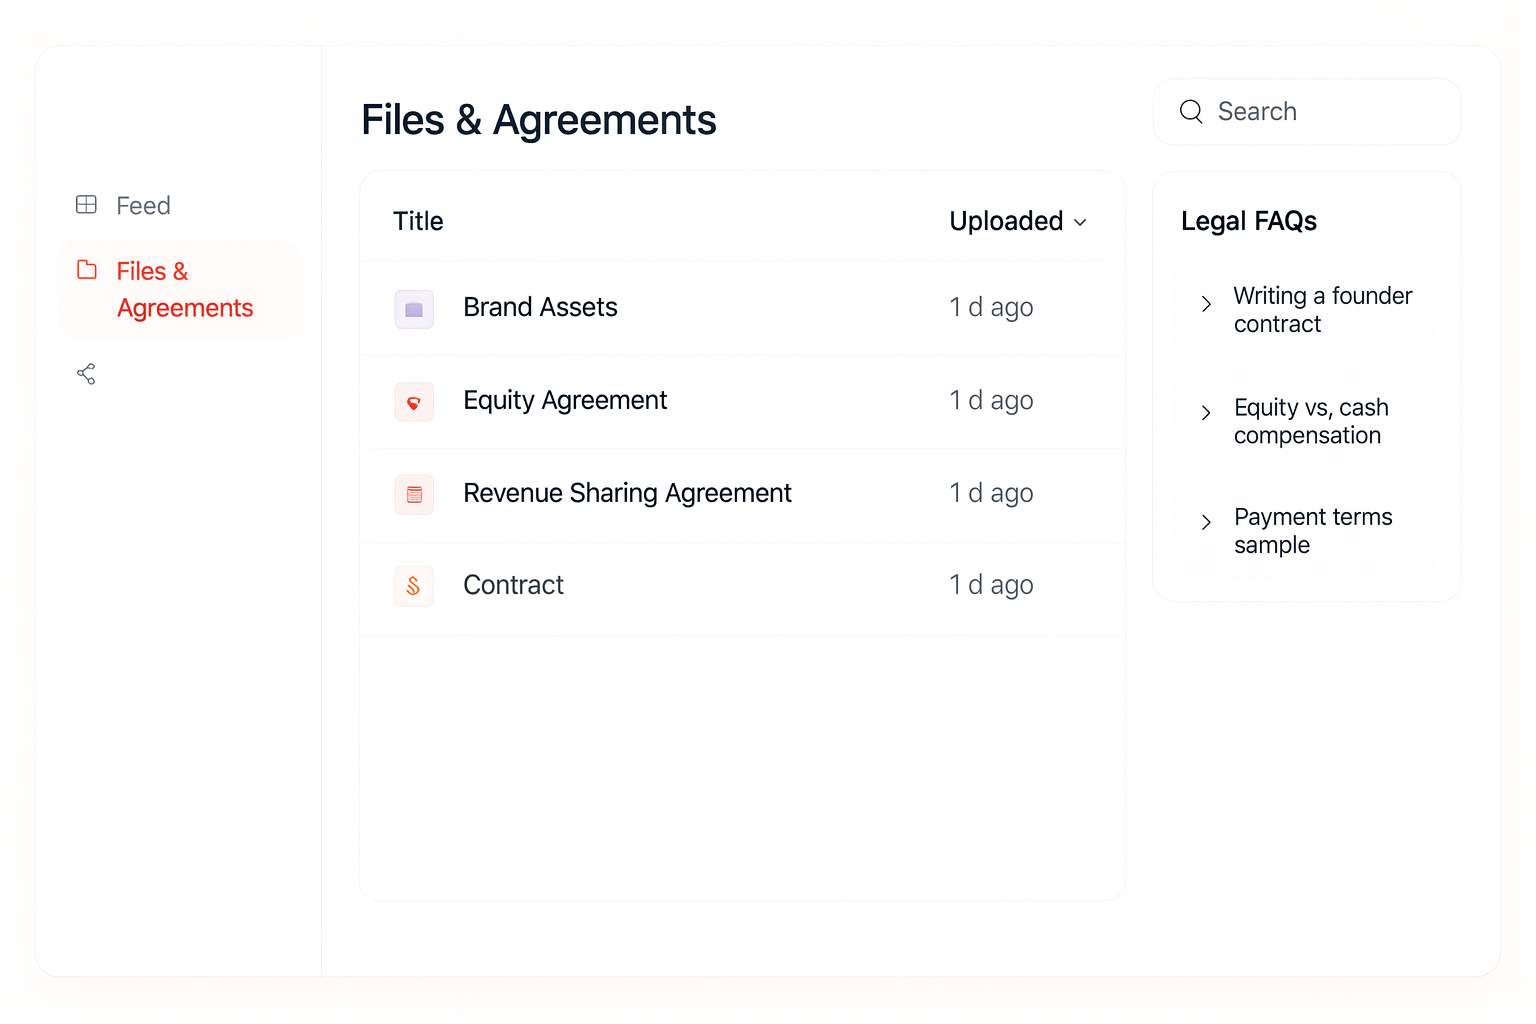The height and width of the screenshot is (1024, 1536).
Task: Click the Legal FAQs panel heading
Action: coord(1249,220)
